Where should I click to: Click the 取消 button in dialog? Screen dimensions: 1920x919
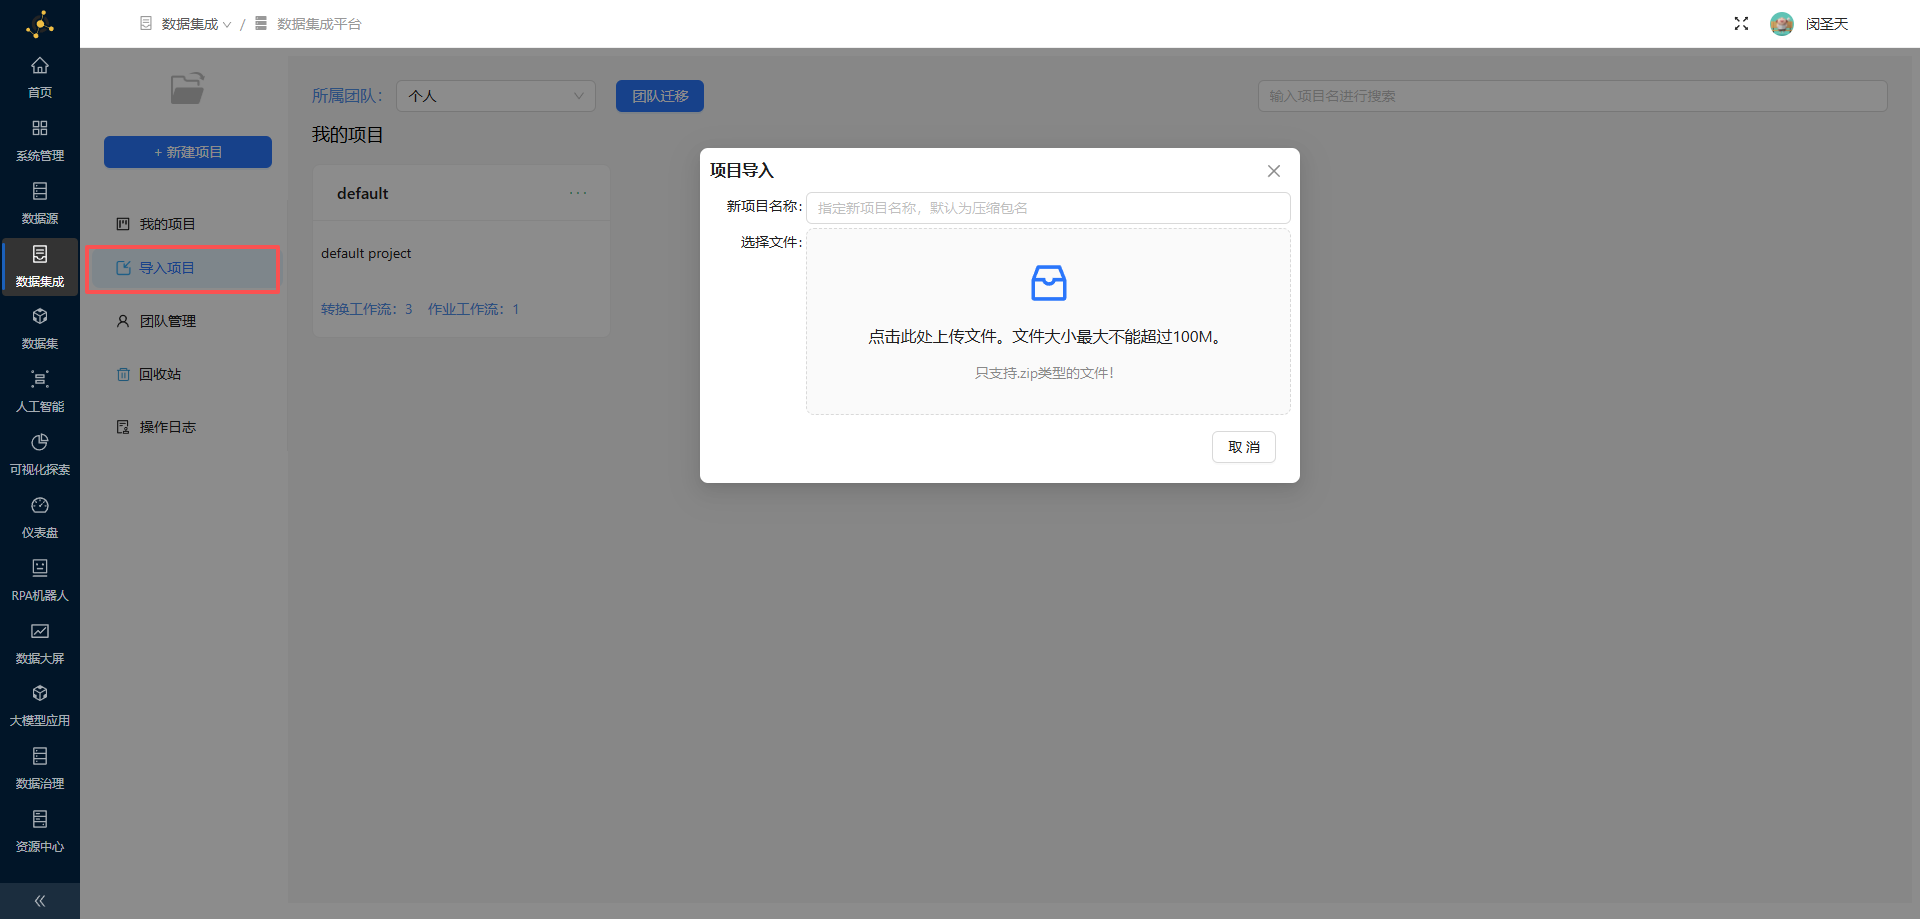pos(1243,447)
